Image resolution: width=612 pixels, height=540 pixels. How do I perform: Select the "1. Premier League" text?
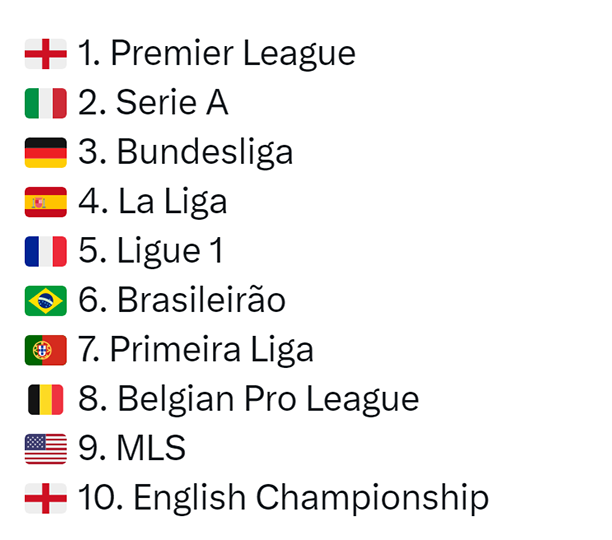pyautogui.click(x=216, y=54)
